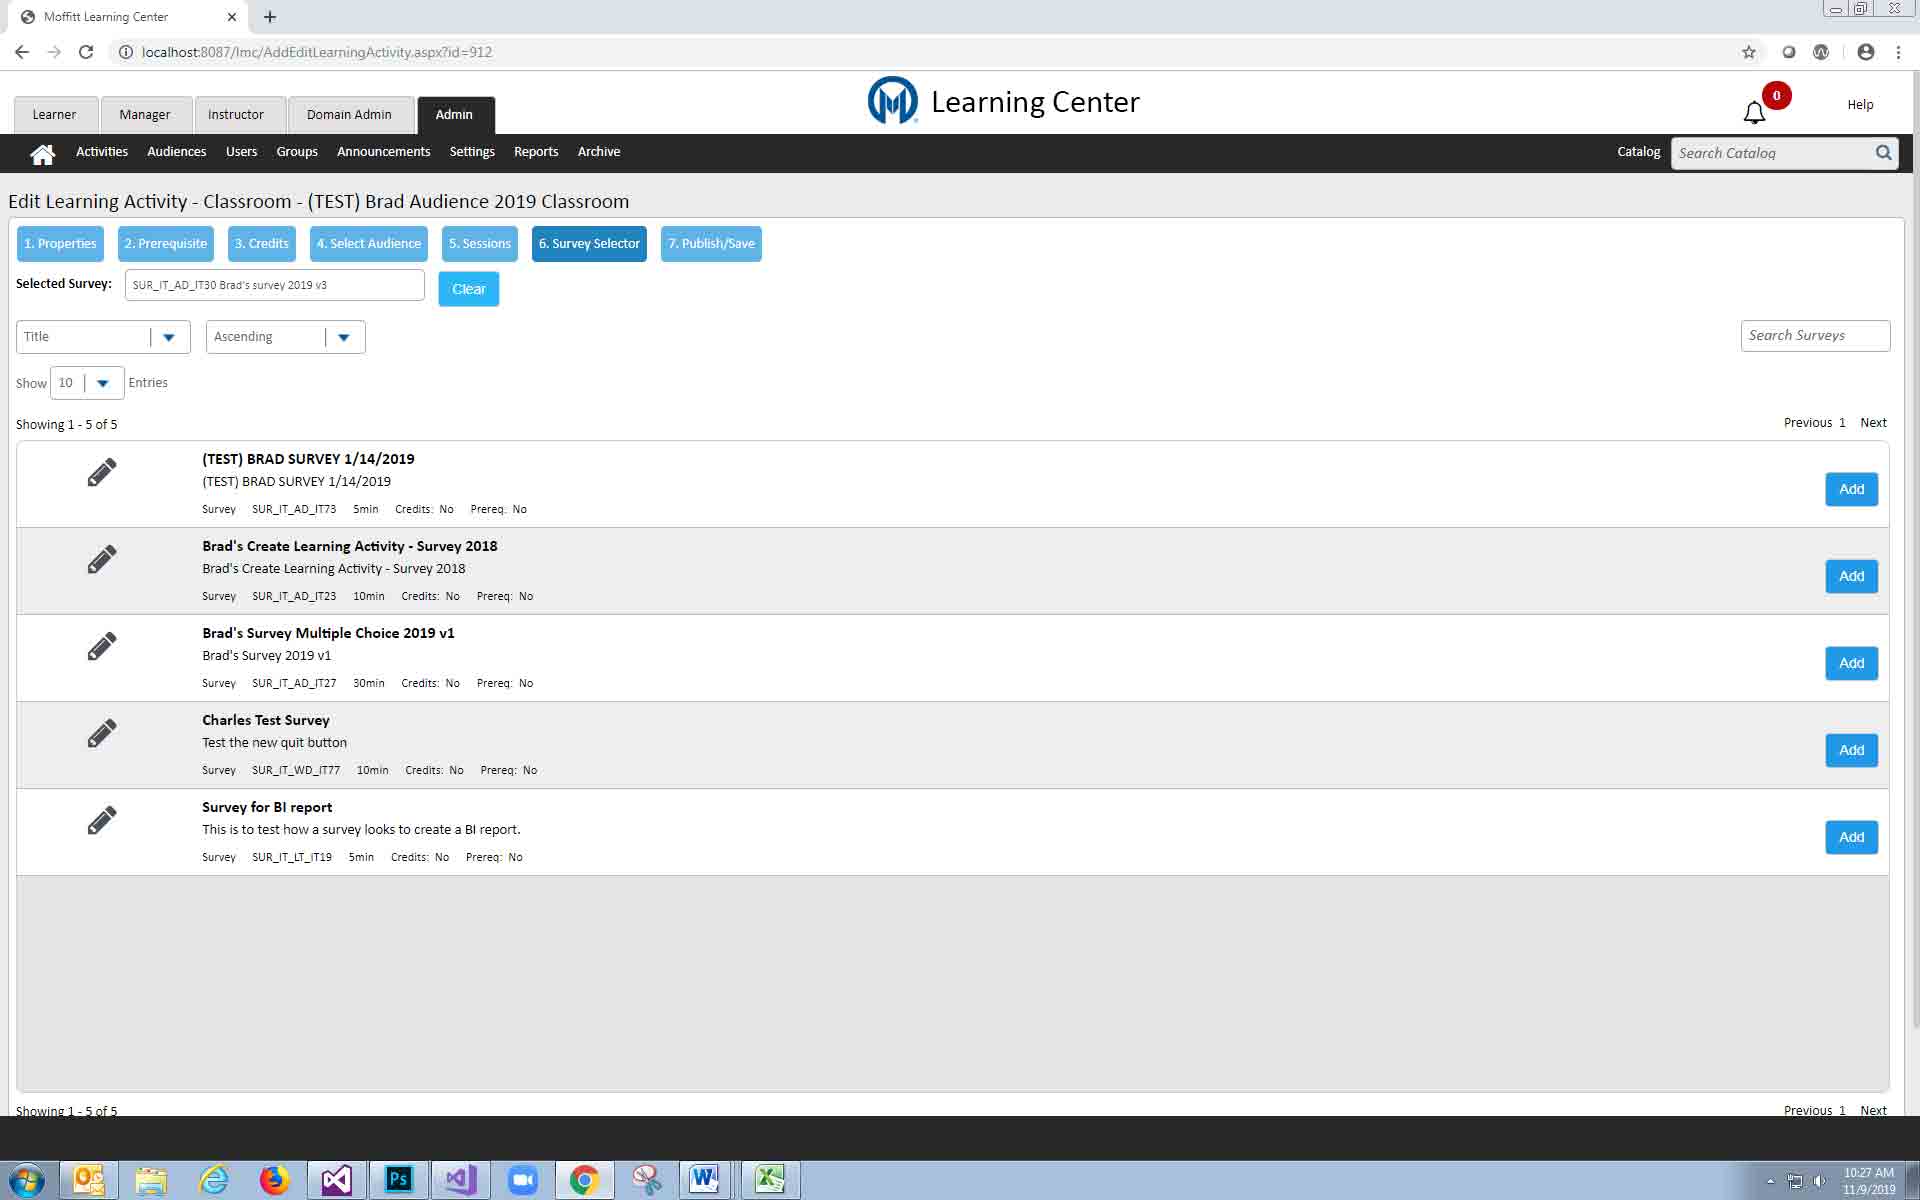1920x1200 pixels.
Task: Click pencil icon for (TEST) BRAD SURVEY
Action: (101, 472)
